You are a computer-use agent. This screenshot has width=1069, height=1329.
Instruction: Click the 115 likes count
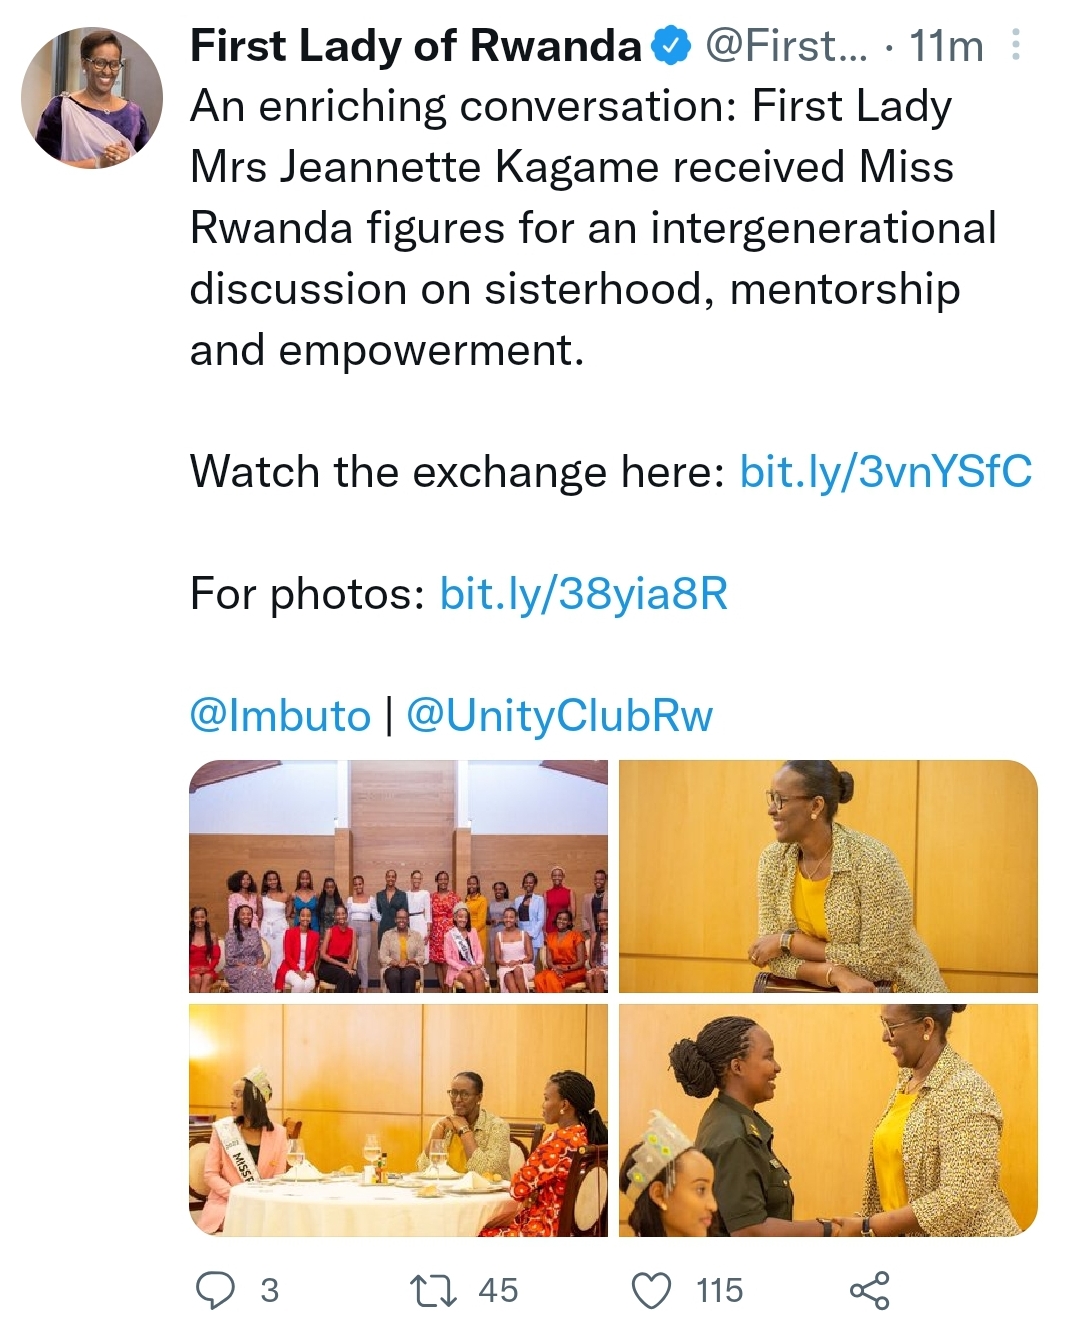(720, 1290)
